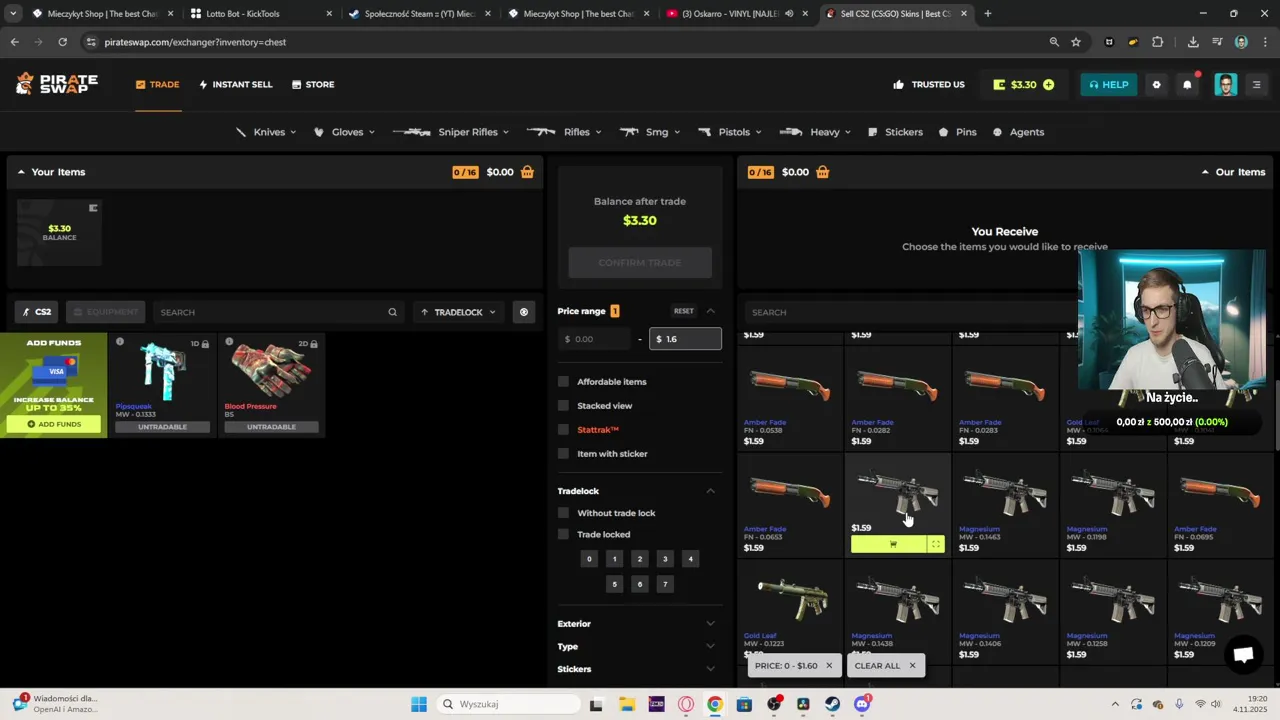Select the Pins category
Viewport: 1280px width, 720px height.
click(x=957, y=132)
